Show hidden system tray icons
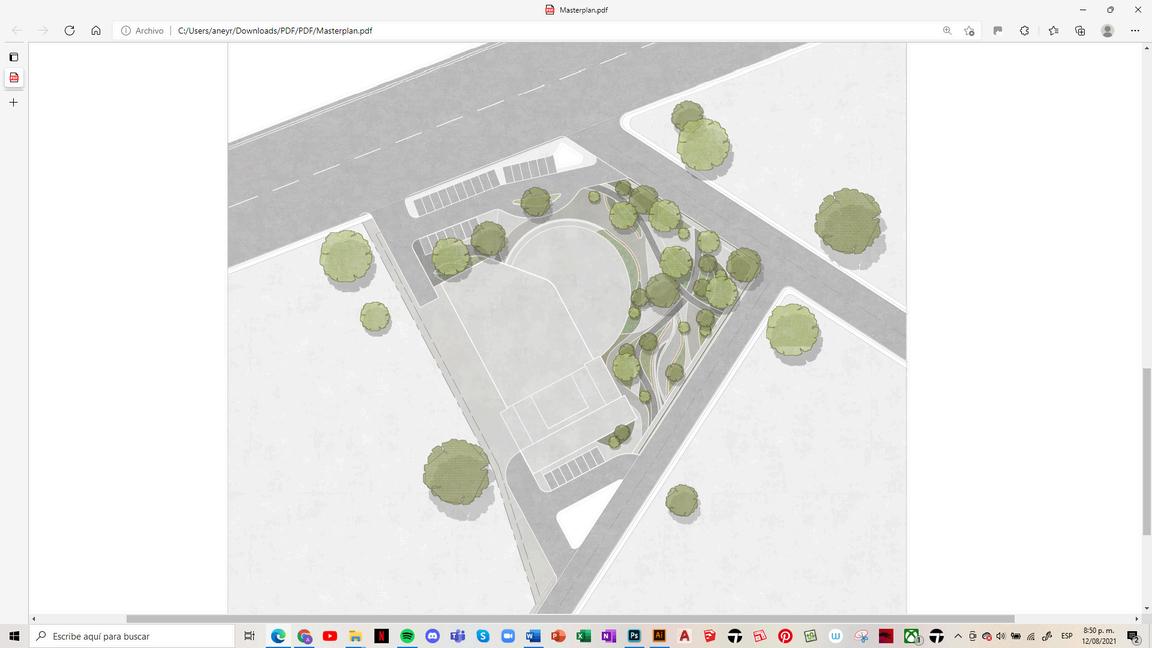The image size is (1152, 648). (x=958, y=636)
